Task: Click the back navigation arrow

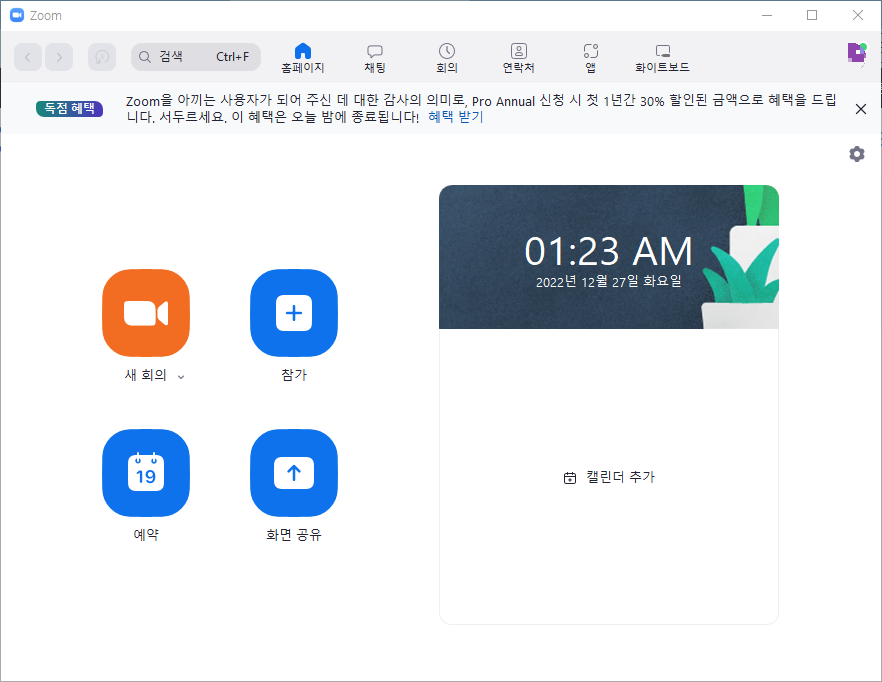Action: (27, 57)
